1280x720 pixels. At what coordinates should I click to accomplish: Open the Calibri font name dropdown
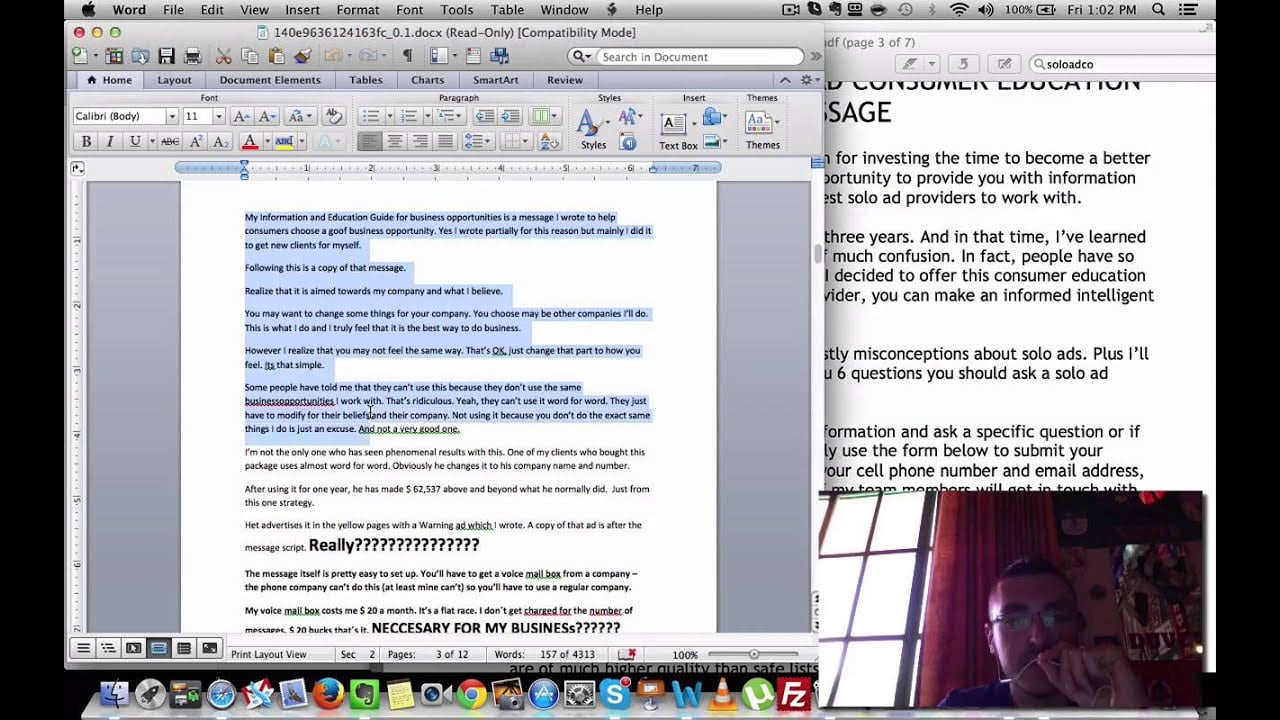172,117
